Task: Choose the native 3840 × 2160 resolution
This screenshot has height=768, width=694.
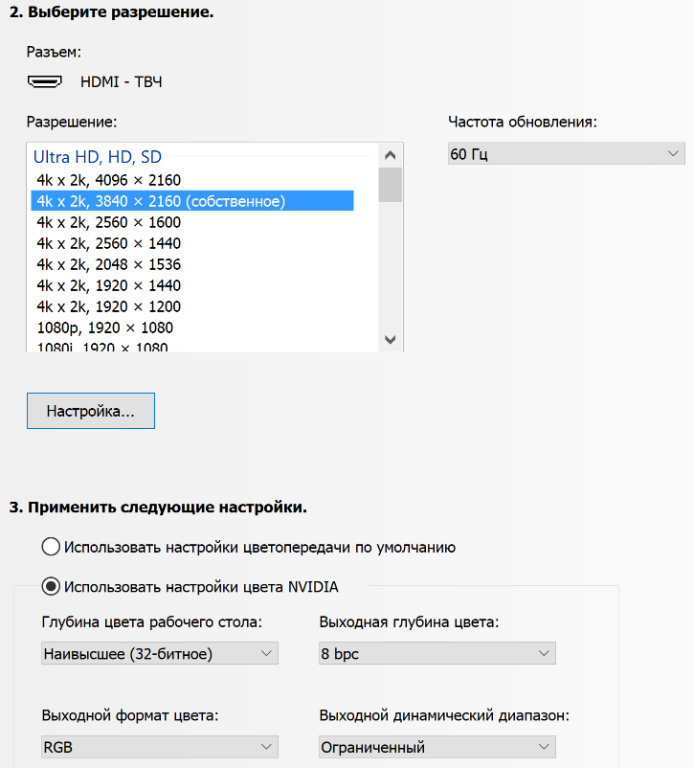Action: click(x=161, y=201)
